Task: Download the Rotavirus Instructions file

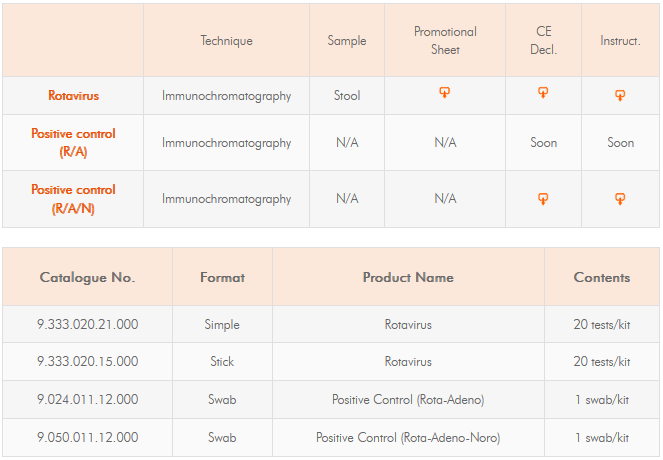Action: click(x=620, y=95)
